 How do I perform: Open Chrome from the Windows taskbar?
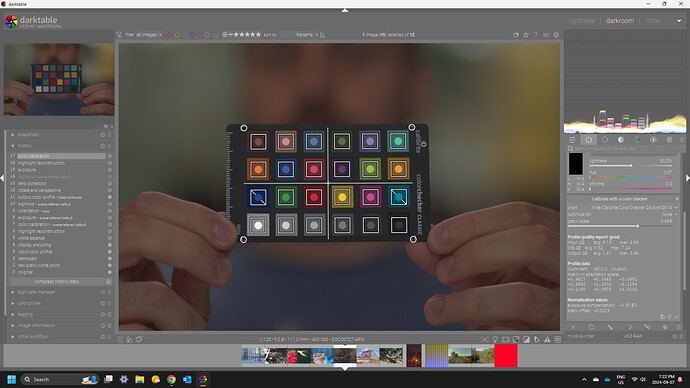(171, 379)
